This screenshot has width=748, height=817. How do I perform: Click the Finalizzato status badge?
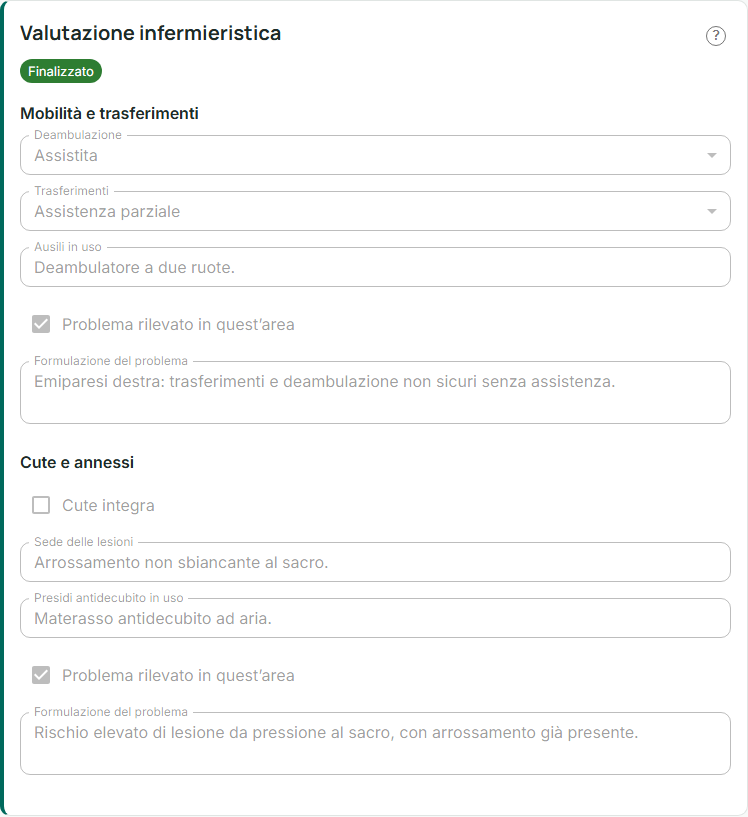(x=61, y=71)
